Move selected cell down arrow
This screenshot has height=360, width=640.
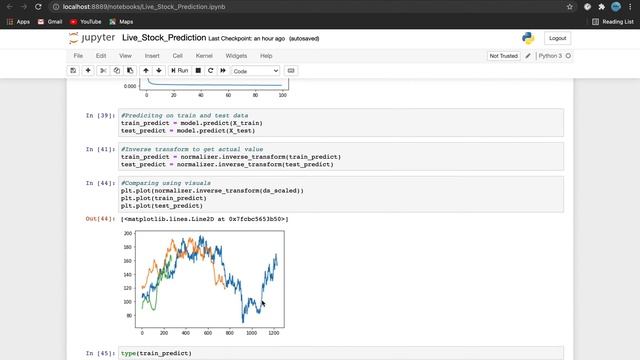tap(159, 71)
